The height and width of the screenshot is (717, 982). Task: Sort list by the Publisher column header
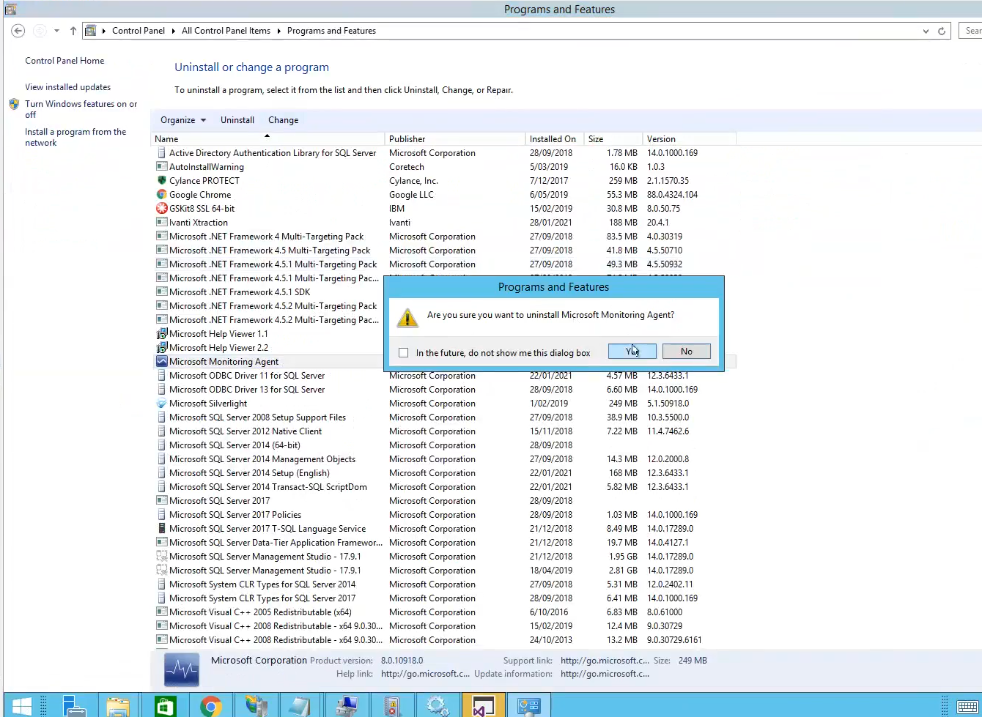(x=407, y=139)
